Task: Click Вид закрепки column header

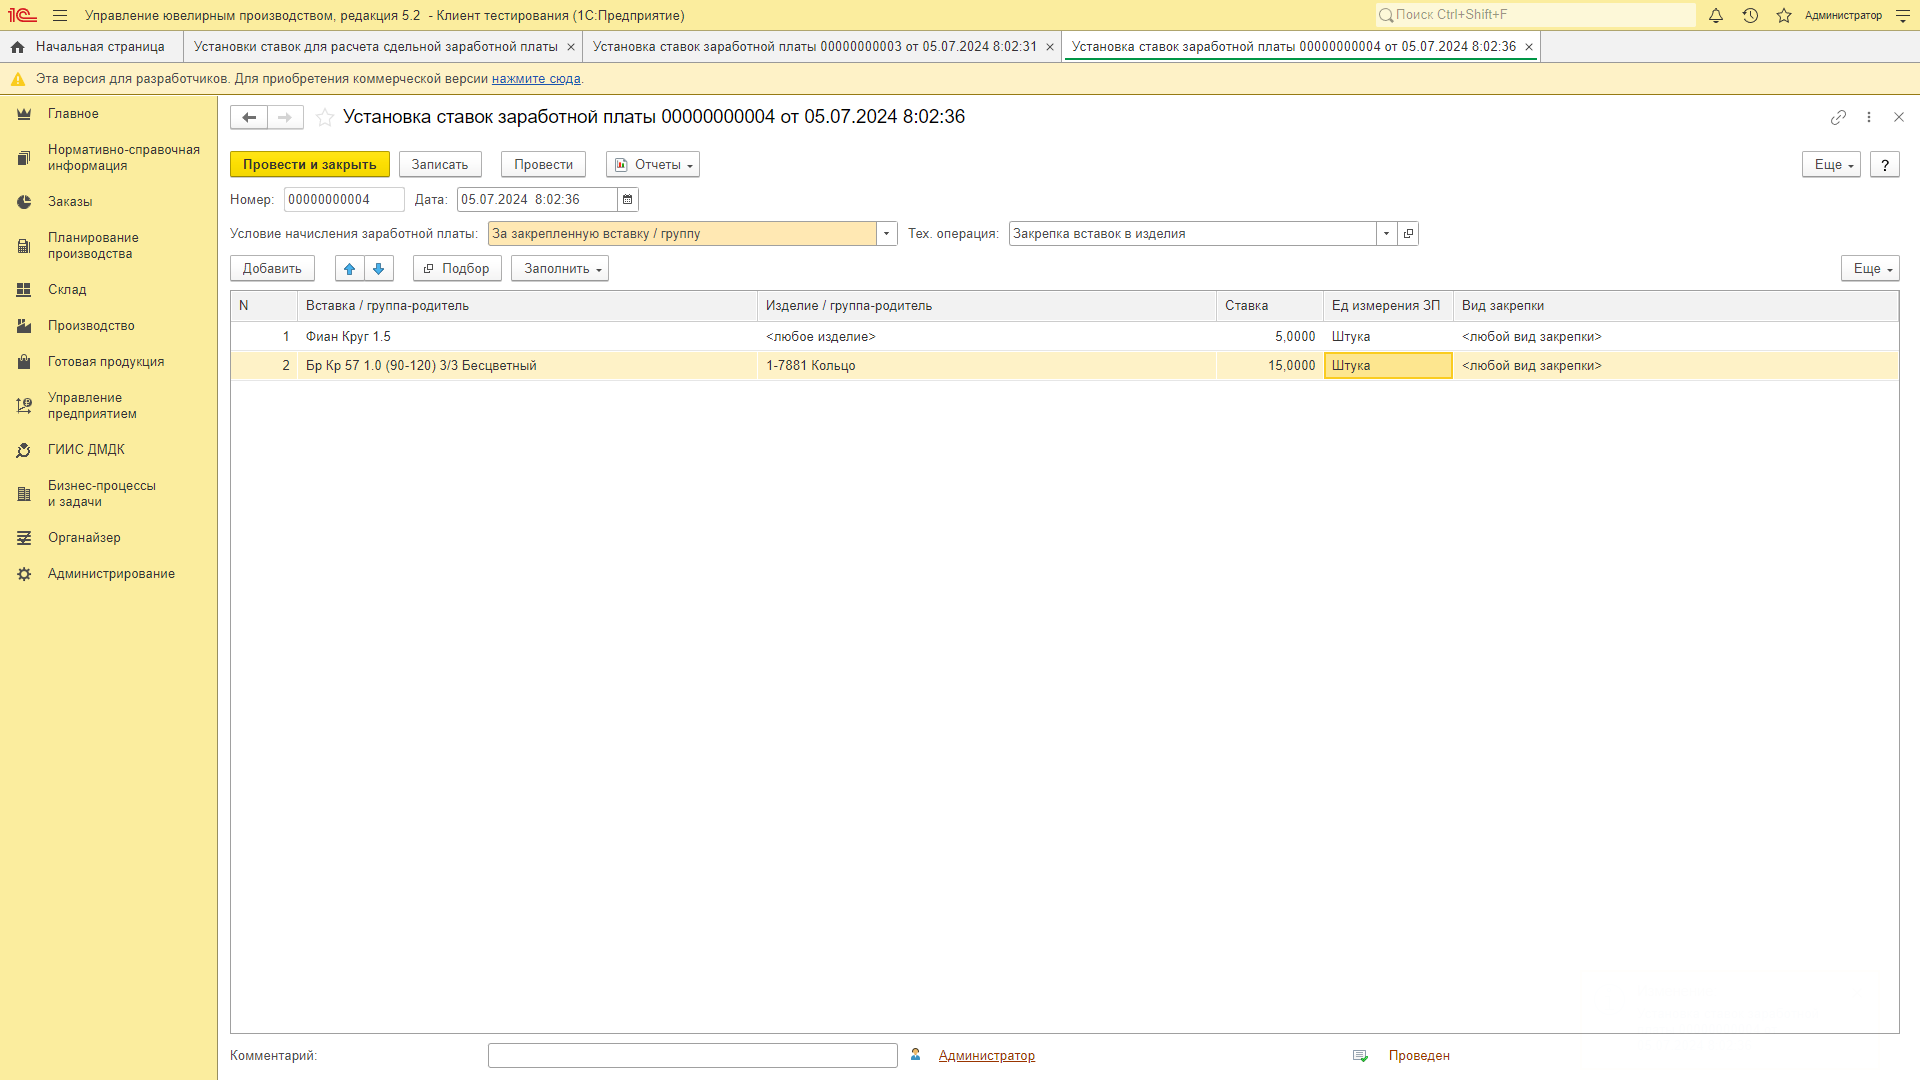Action: (x=1676, y=306)
